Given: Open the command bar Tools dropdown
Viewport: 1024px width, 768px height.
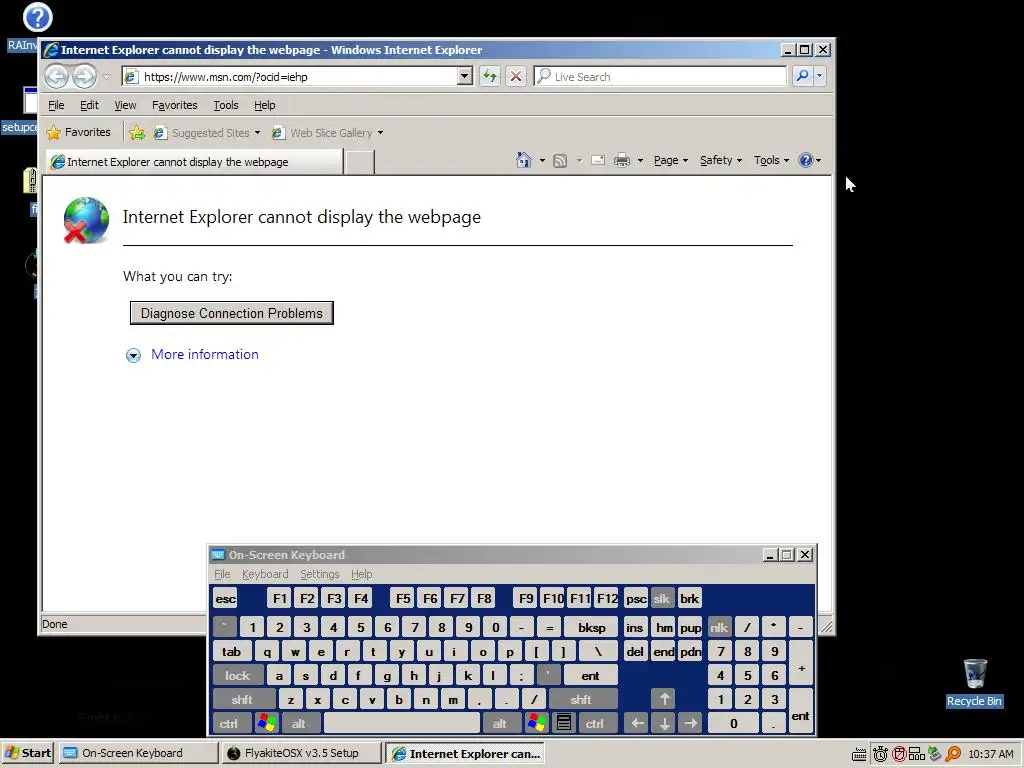Looking at the screenshot, I should coord(771,160).
